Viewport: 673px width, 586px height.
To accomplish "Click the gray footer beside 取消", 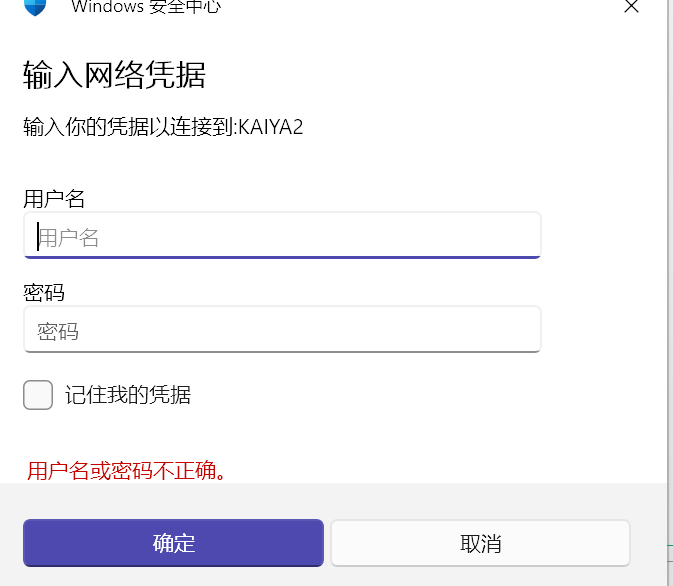I will [648, 544].
